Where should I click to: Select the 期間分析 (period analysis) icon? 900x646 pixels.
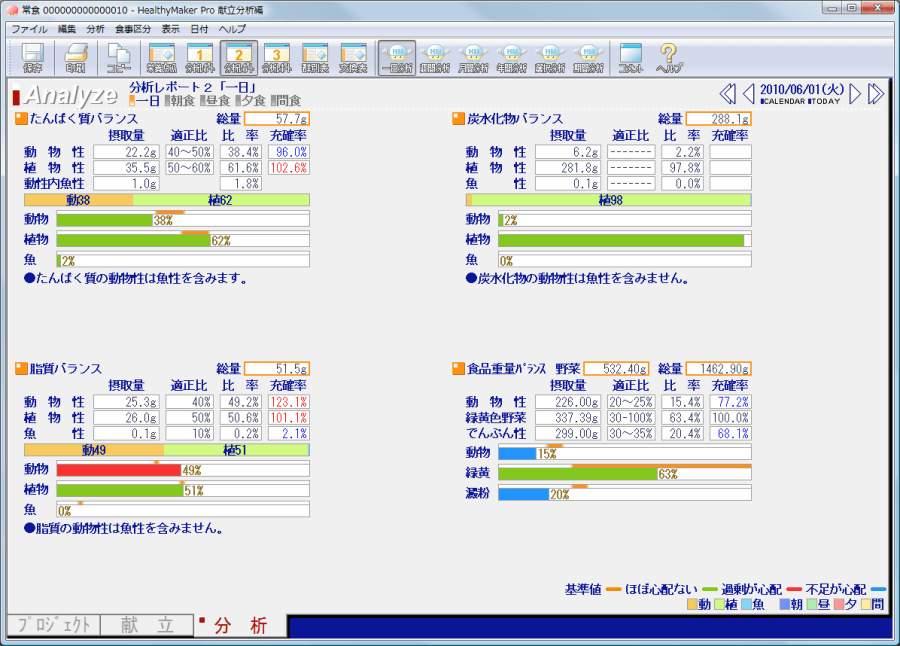coord(588,58)
